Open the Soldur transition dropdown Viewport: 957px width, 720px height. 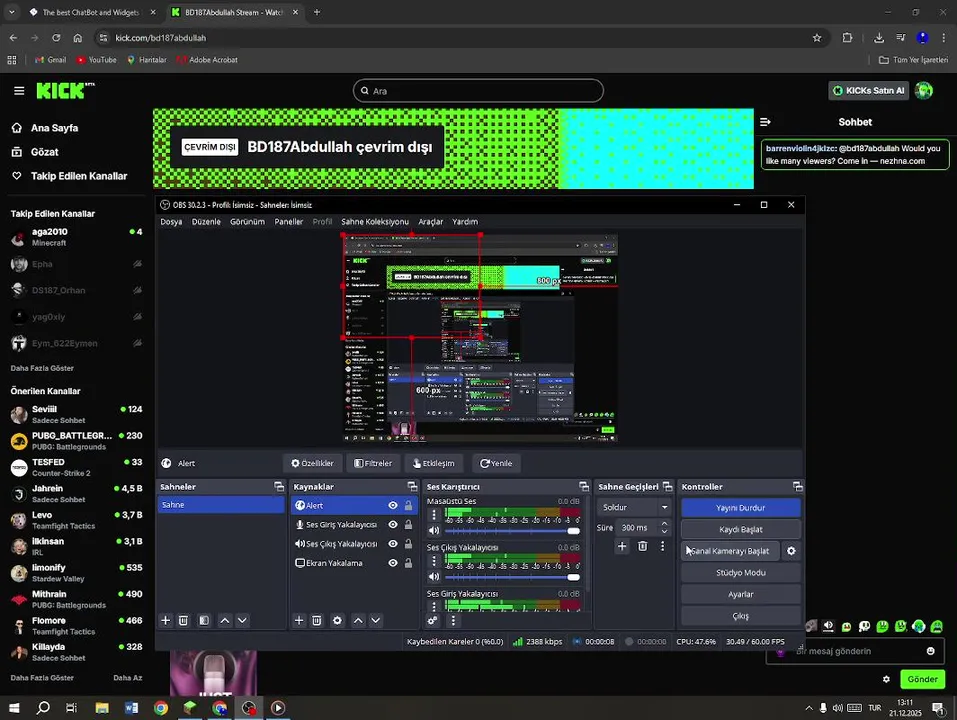[x=634, y=507]
